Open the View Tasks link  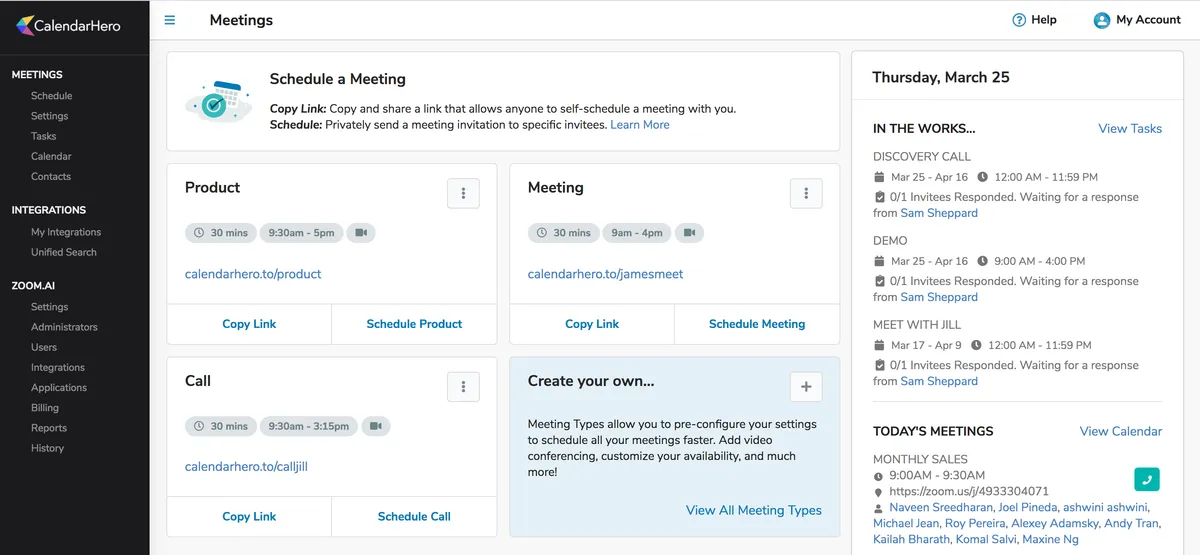[1130, 128]
